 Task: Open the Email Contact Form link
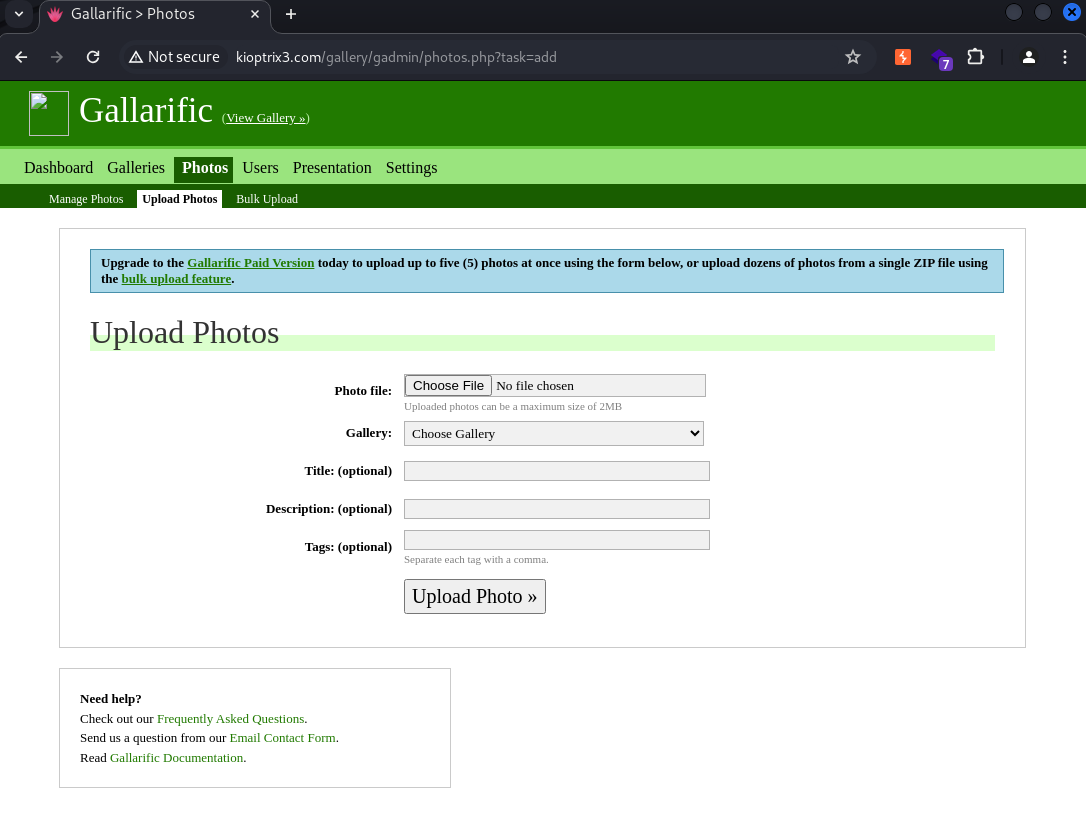pyautogui.click(x=283, y=738)
